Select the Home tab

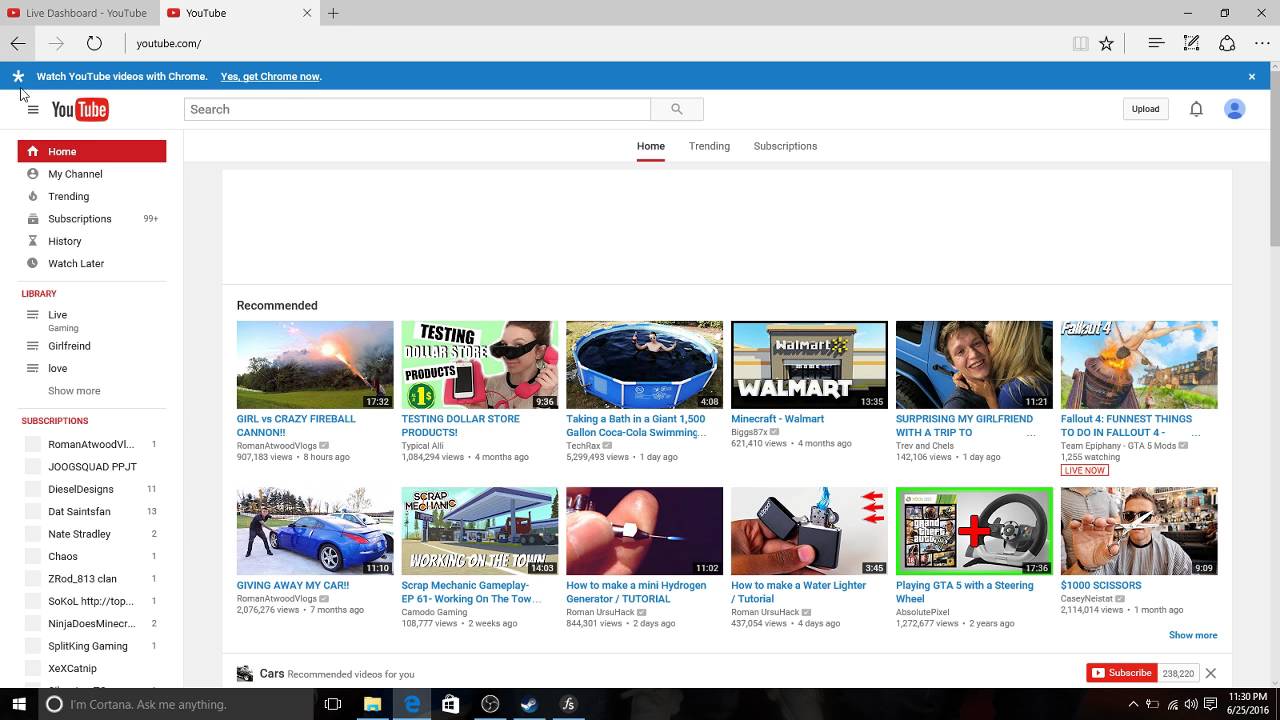(651, 146)
